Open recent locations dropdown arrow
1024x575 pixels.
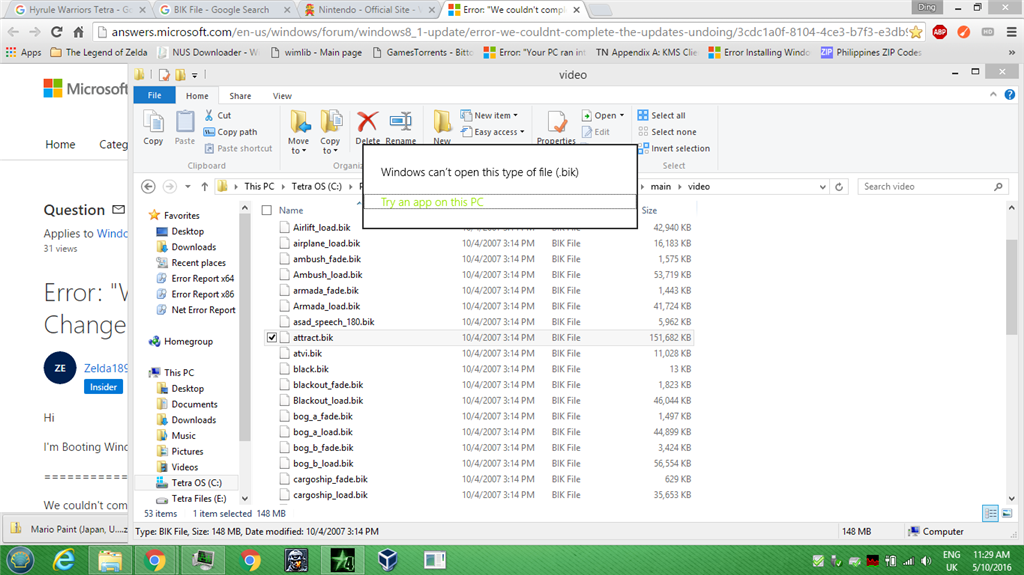pyautogui.click(x=187, y=186)
